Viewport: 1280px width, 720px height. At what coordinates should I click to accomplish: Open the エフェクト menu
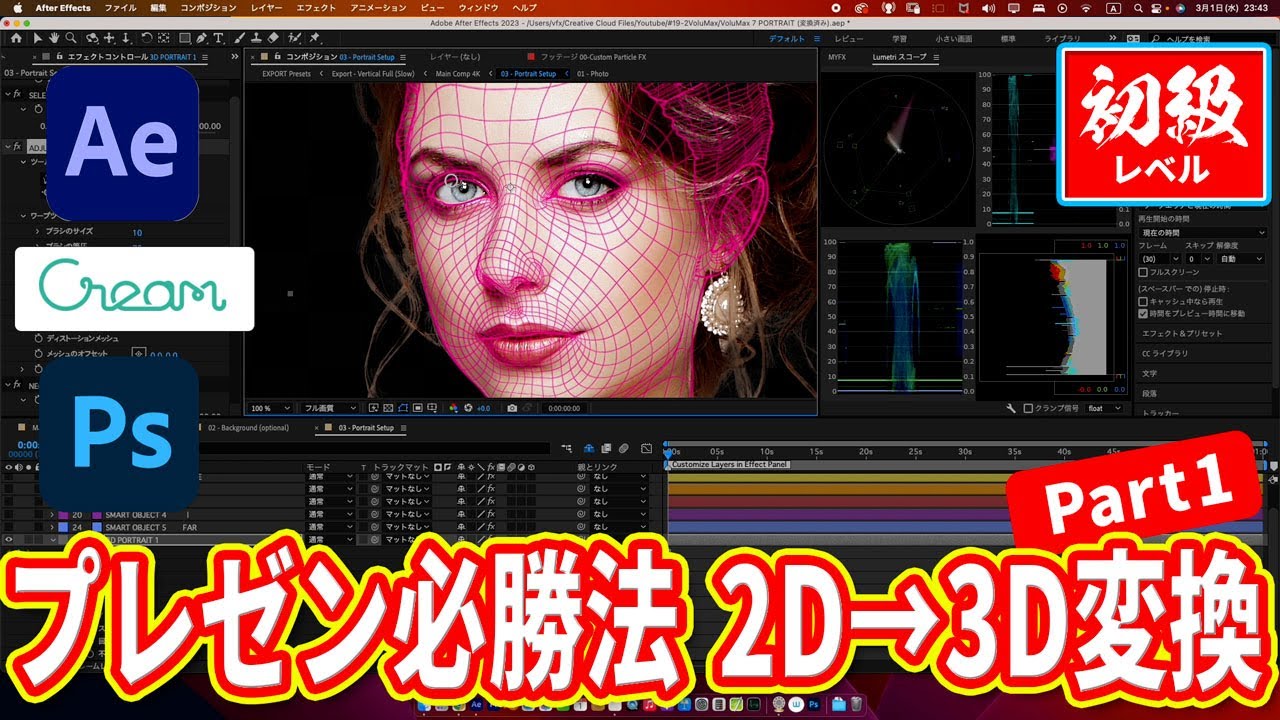317,8
